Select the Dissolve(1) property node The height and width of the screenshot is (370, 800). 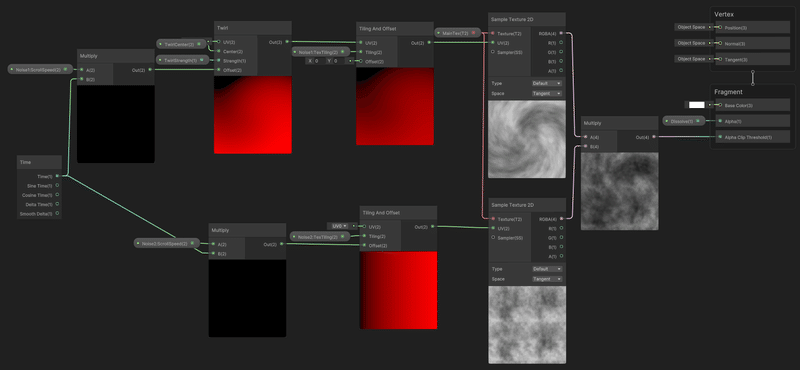tap(684, 121)
